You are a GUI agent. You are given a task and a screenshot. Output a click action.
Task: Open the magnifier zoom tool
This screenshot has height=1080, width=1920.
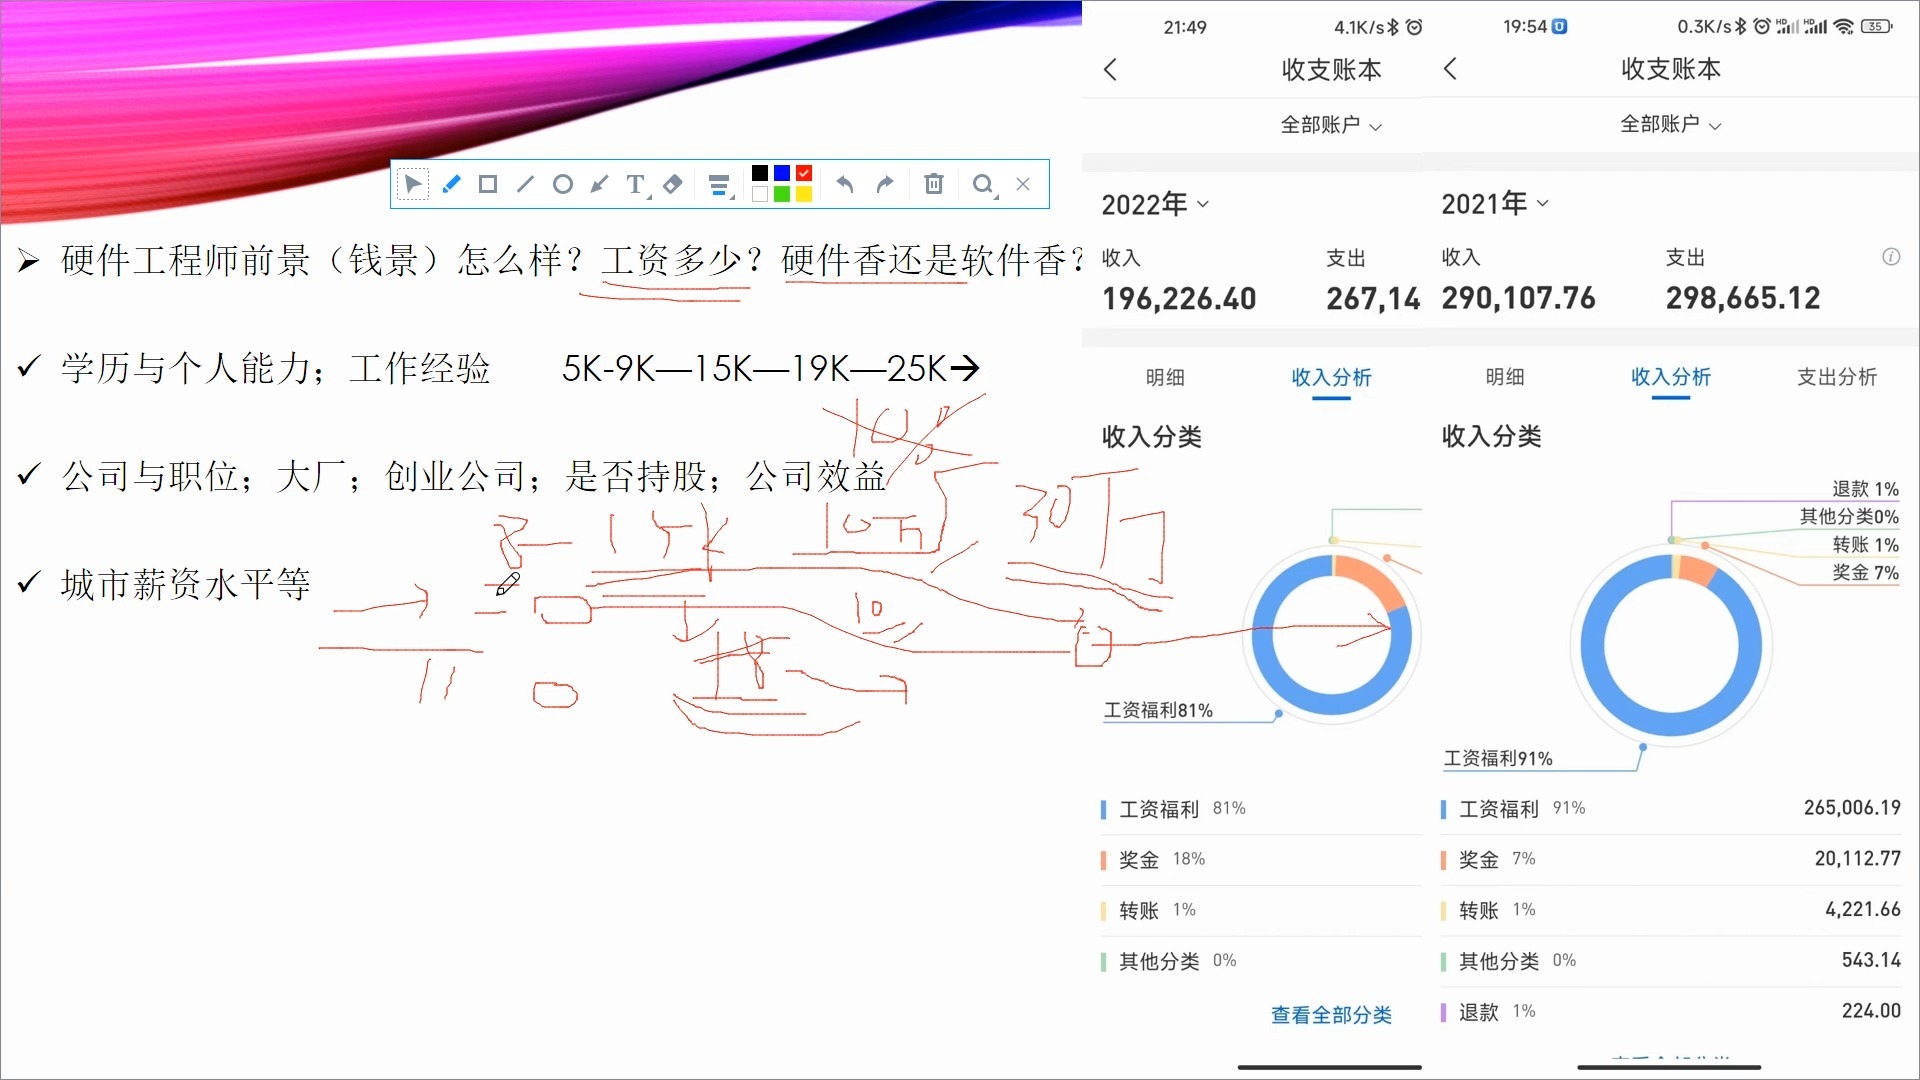(x=984, y=184)
